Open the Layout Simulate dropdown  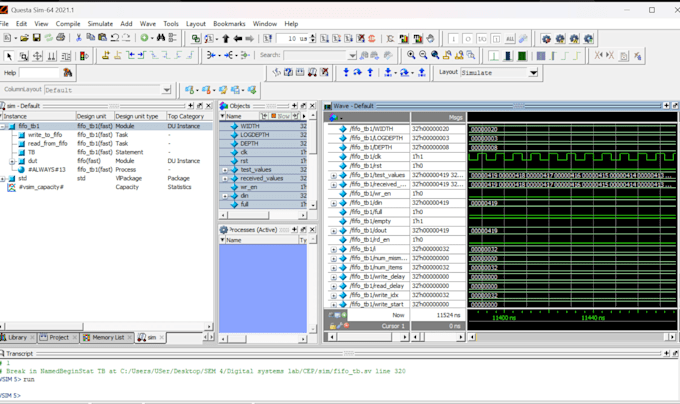coord(533,72)
